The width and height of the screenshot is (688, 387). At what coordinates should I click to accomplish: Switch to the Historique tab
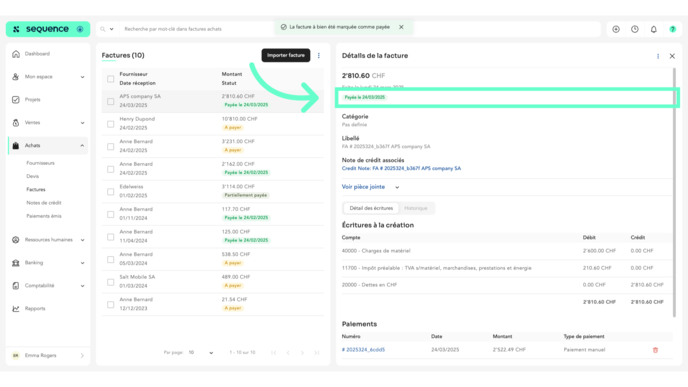point(416,208)
